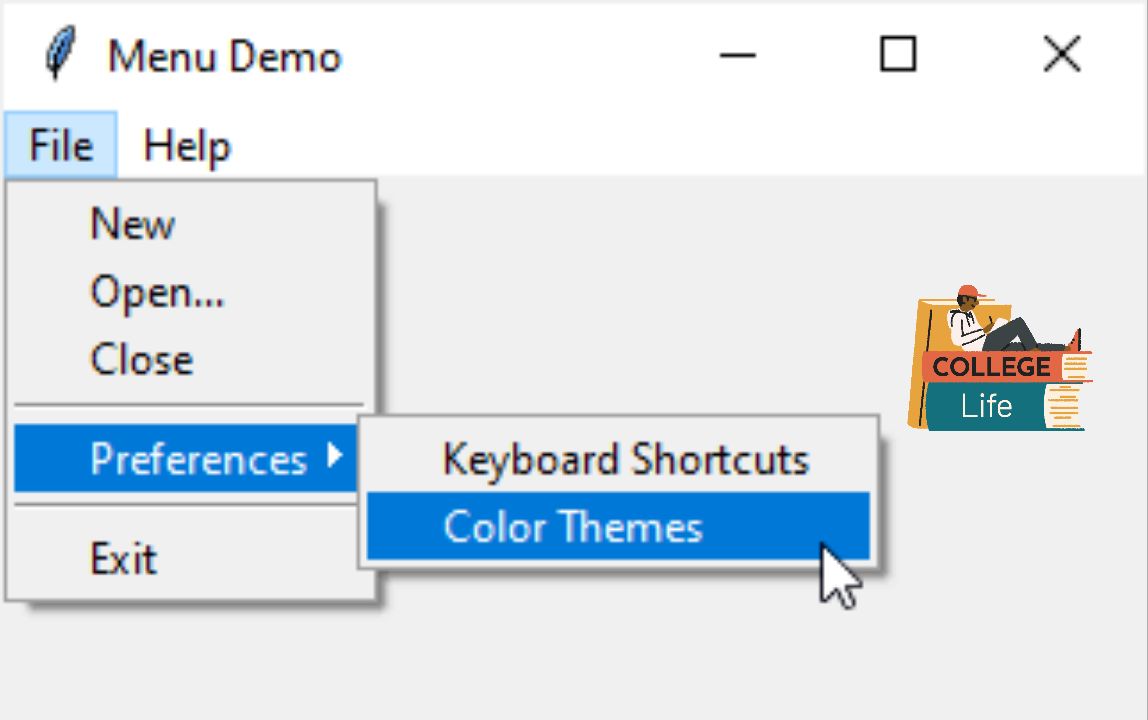1148x720 pixels.
Task: Collapse the open File menu
Action: [x=61, y=146]
